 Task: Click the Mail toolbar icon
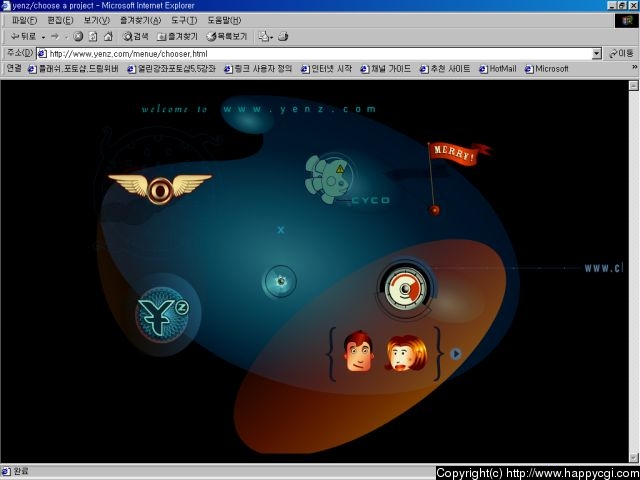(x=264, y=37)
